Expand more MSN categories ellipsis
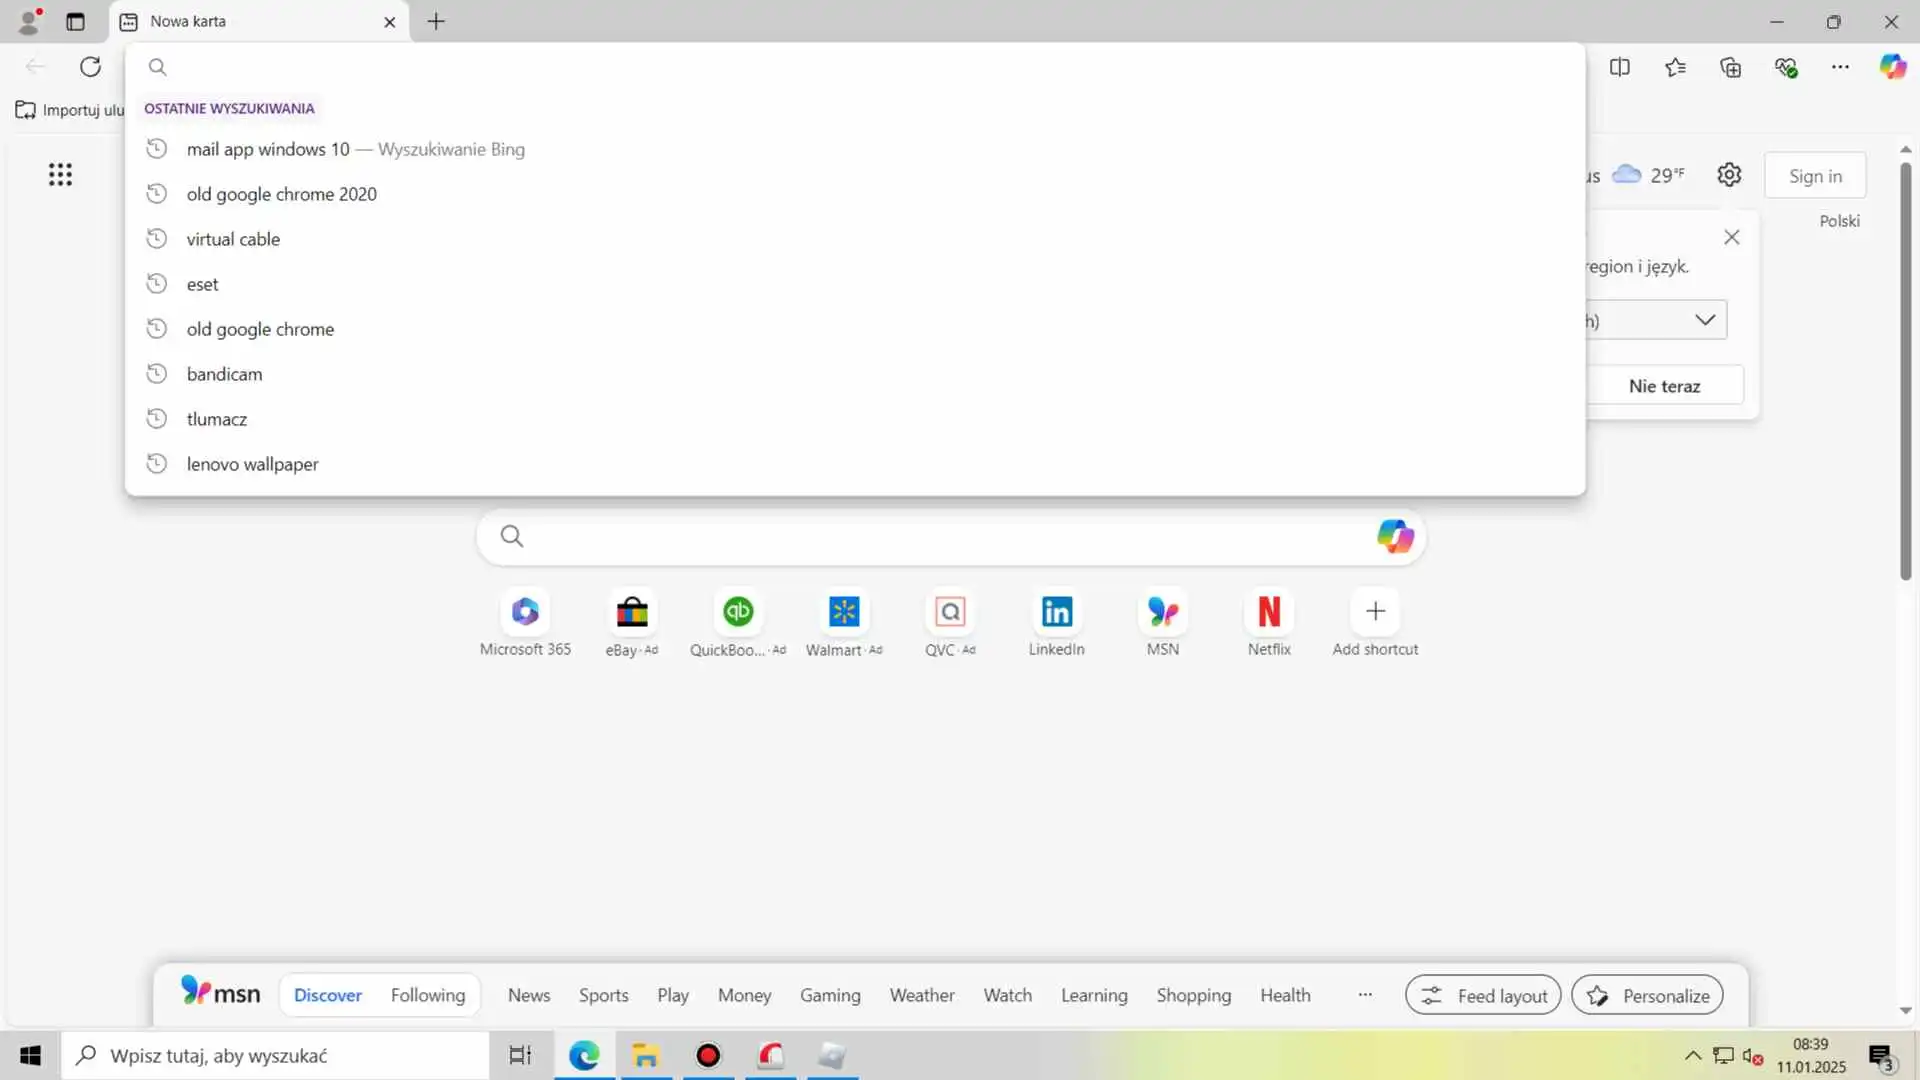 [x=1365, y=995]
